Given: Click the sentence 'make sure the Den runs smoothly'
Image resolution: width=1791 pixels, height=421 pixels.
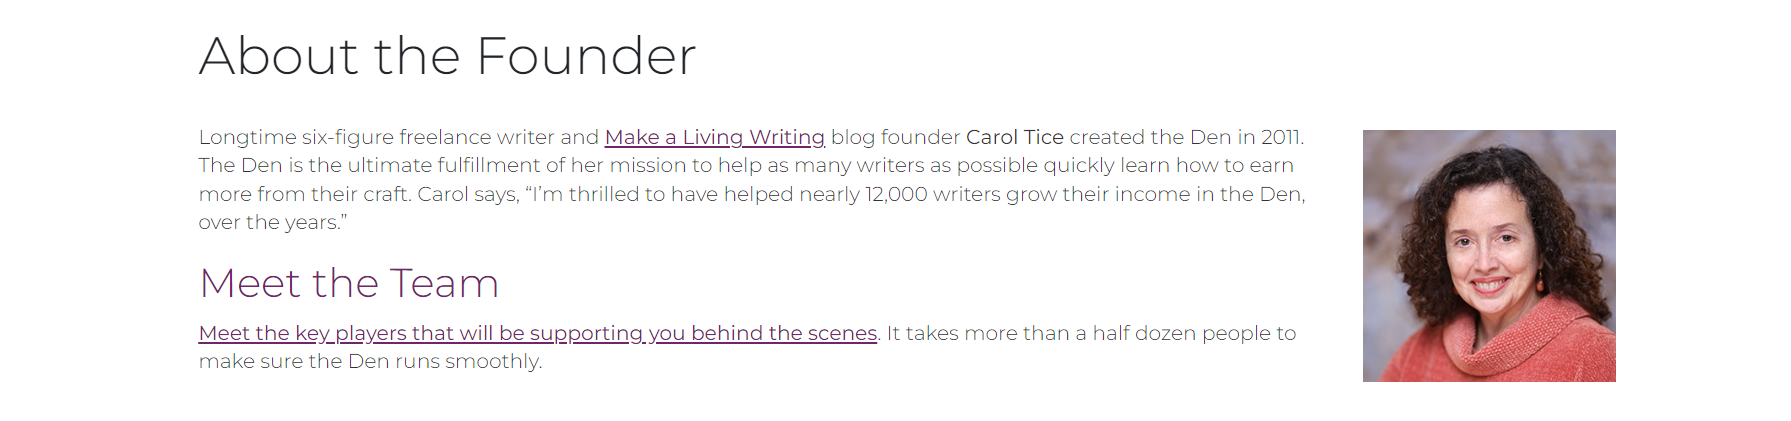Looking at the screenshot, I should click(370, 361).
